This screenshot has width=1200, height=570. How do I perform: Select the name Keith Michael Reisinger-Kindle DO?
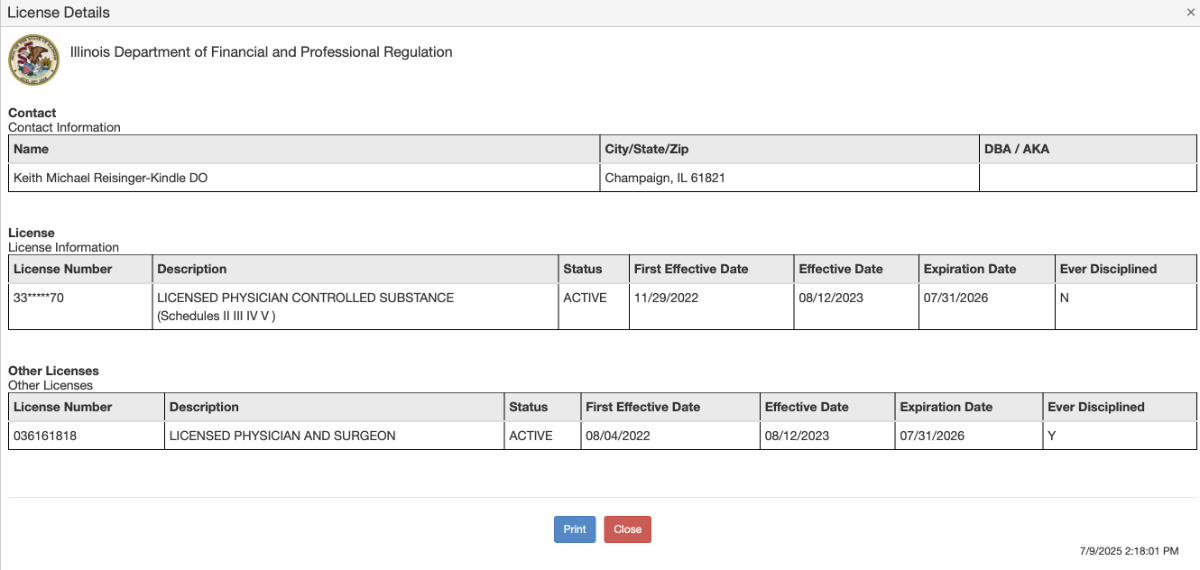tap(110, 178)
